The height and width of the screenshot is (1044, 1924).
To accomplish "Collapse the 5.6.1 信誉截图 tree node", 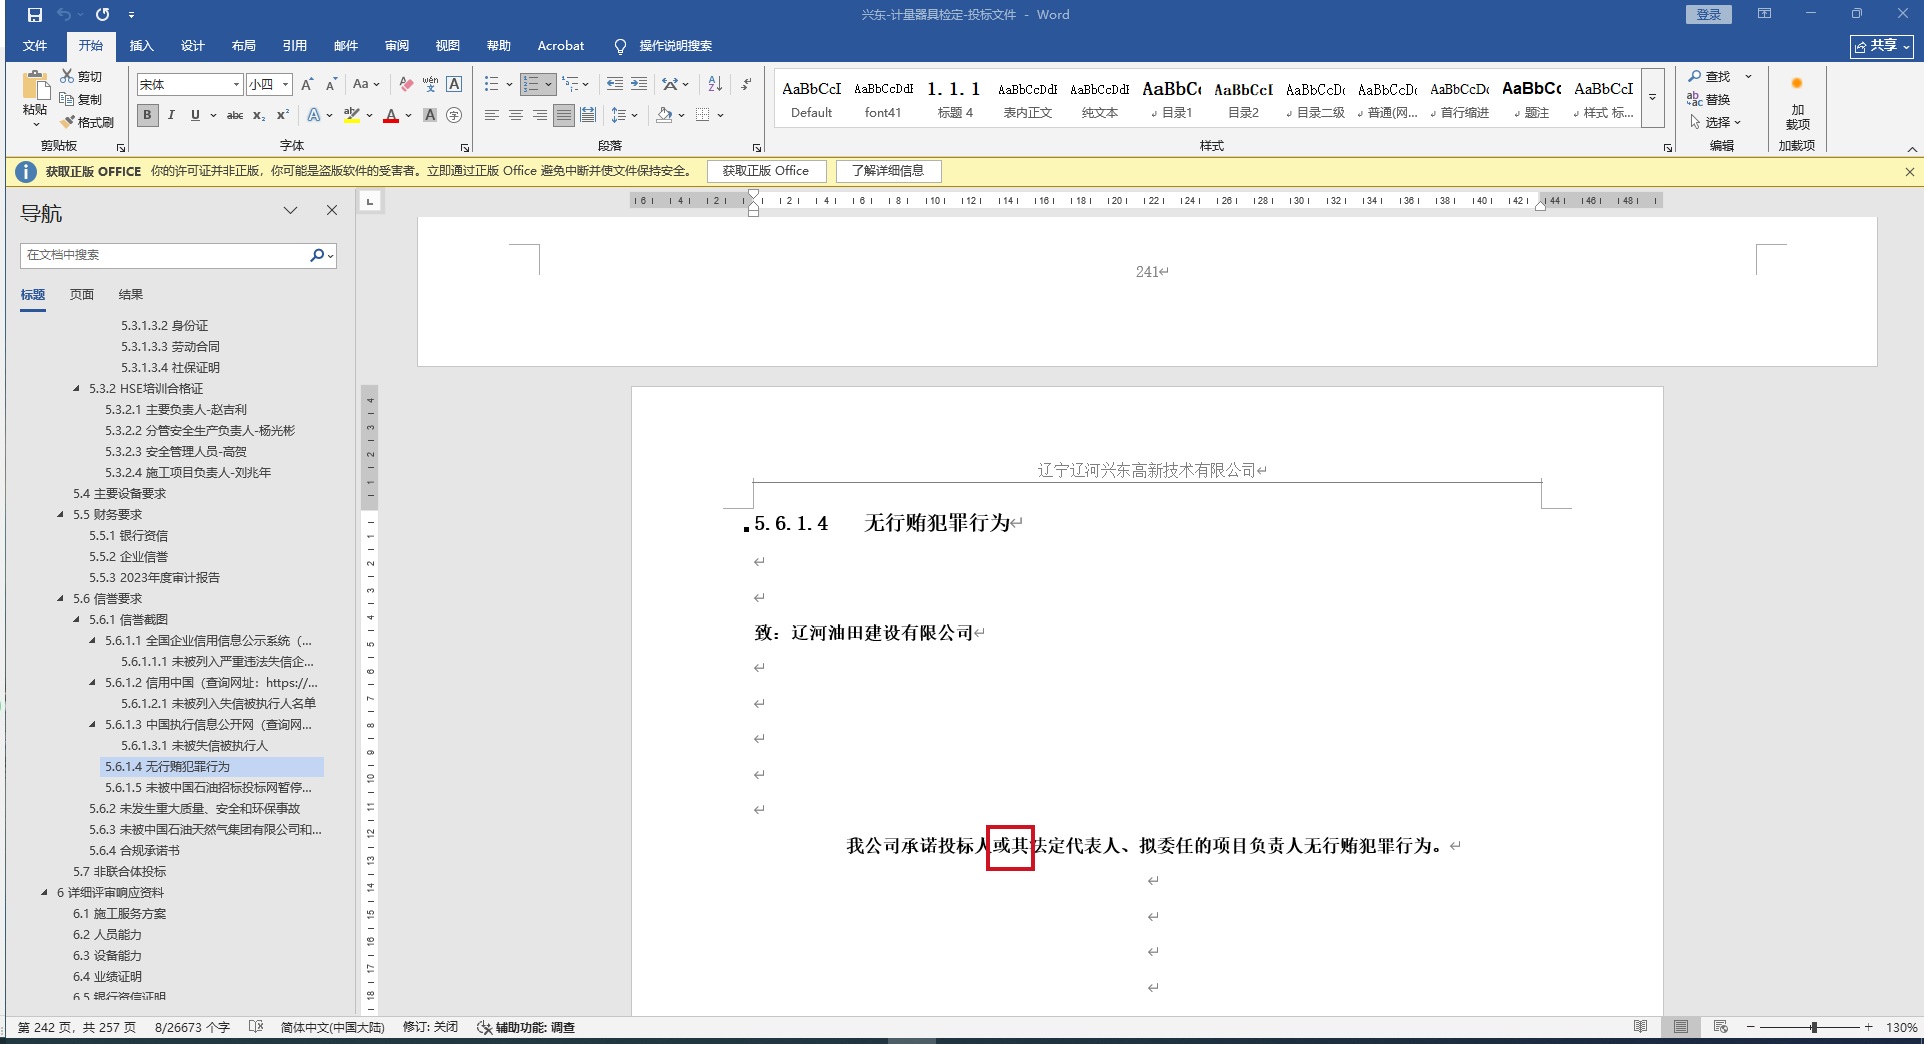I will pyautogui.click(x=77, y=619).
